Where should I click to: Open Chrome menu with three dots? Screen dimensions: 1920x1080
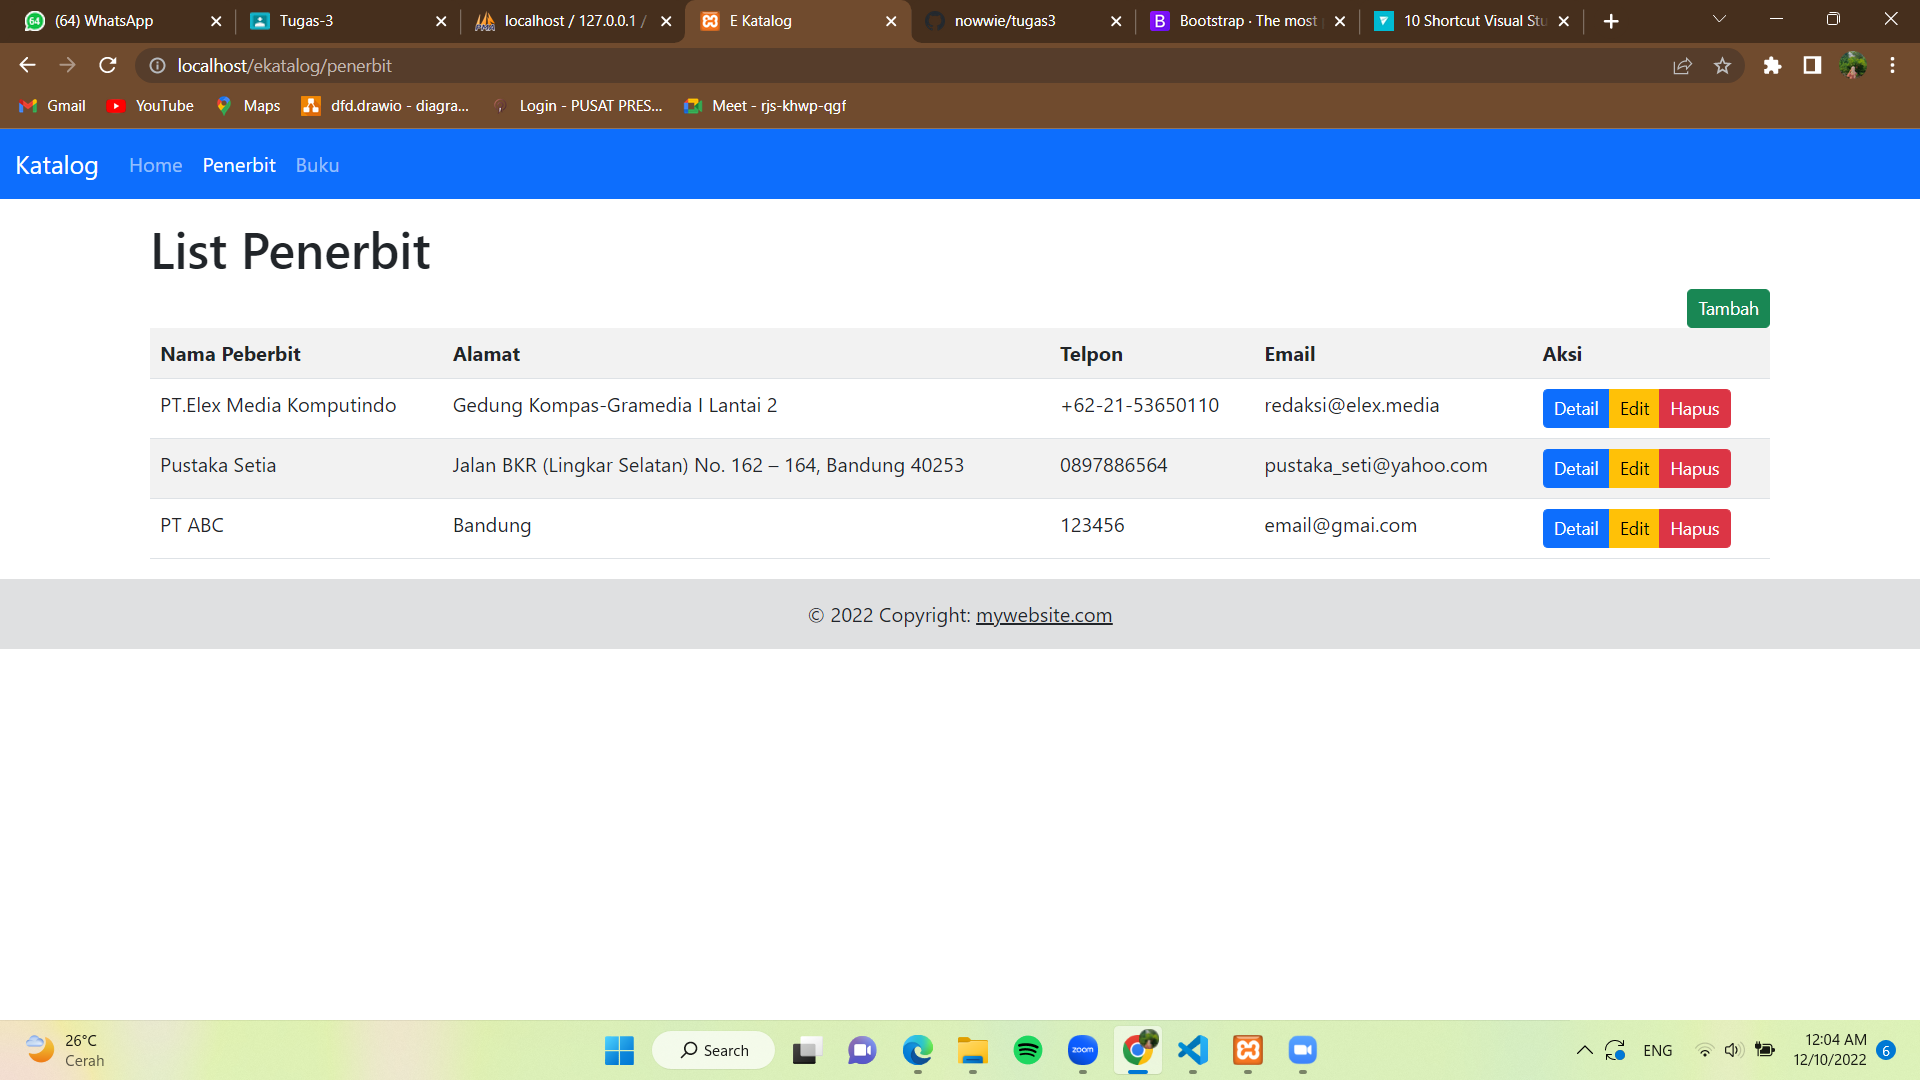click(x=1892, y=65)
